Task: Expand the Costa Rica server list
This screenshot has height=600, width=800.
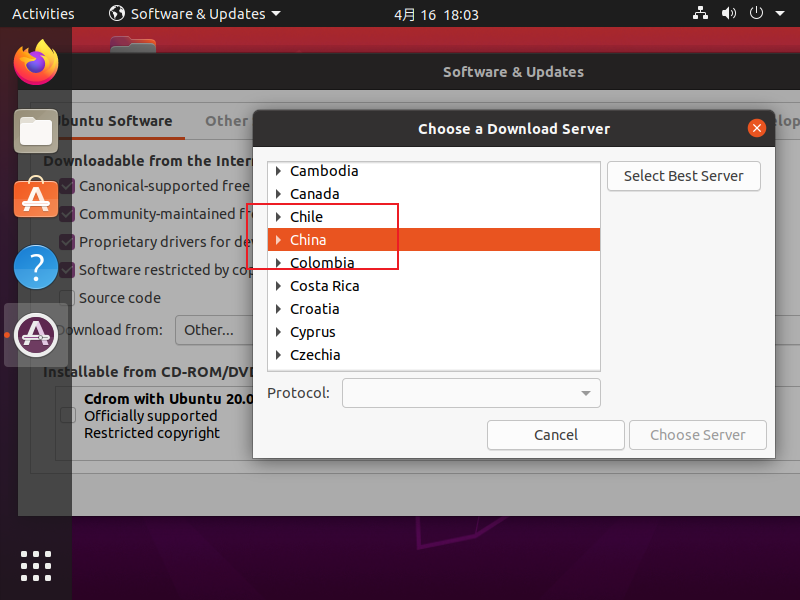Action: (x=278, y=286)
